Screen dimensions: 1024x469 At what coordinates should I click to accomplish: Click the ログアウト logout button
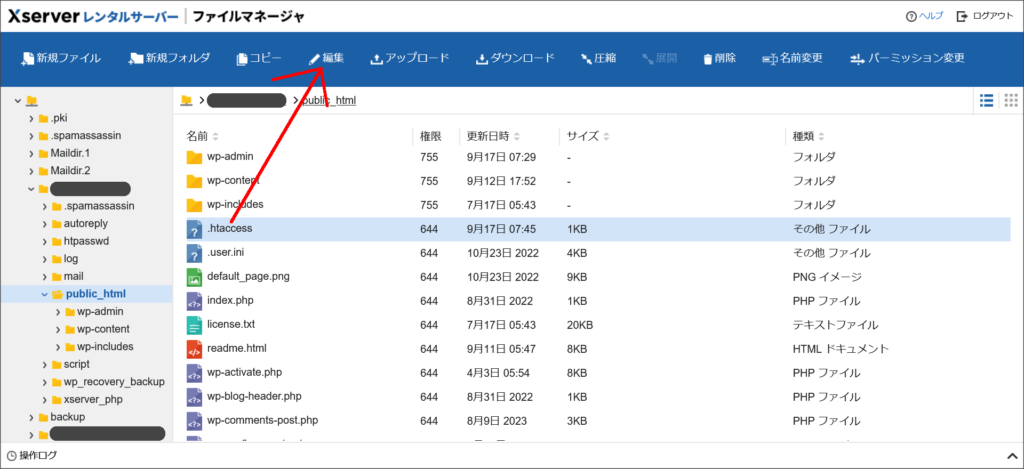983,17
